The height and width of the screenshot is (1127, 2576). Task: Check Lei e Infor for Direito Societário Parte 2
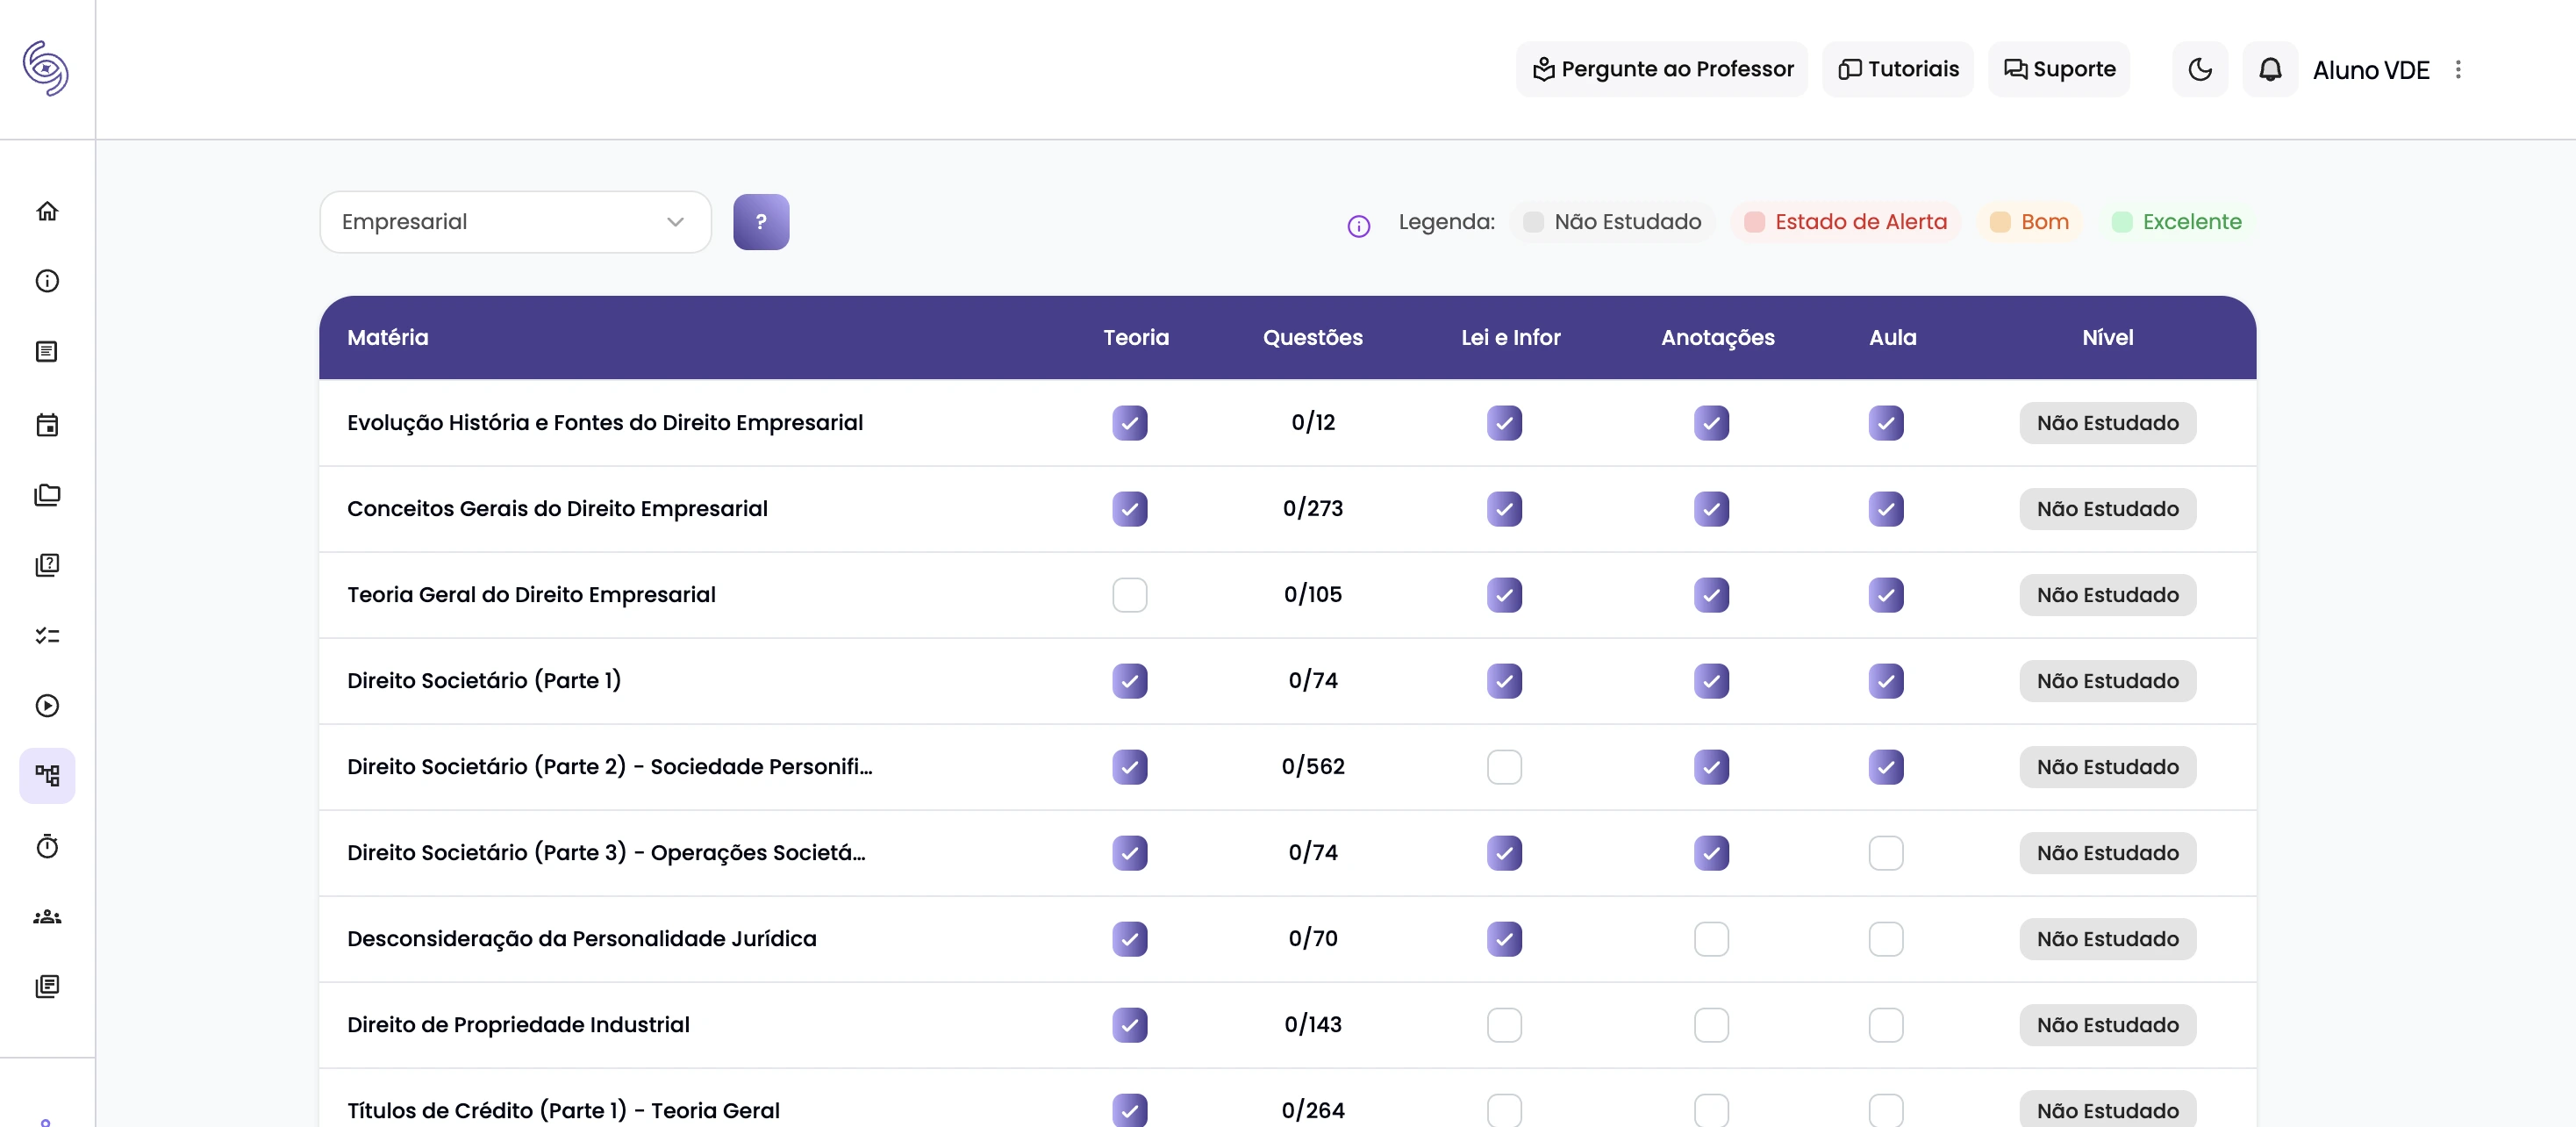pyautogui.click(x=1504, y=767)
